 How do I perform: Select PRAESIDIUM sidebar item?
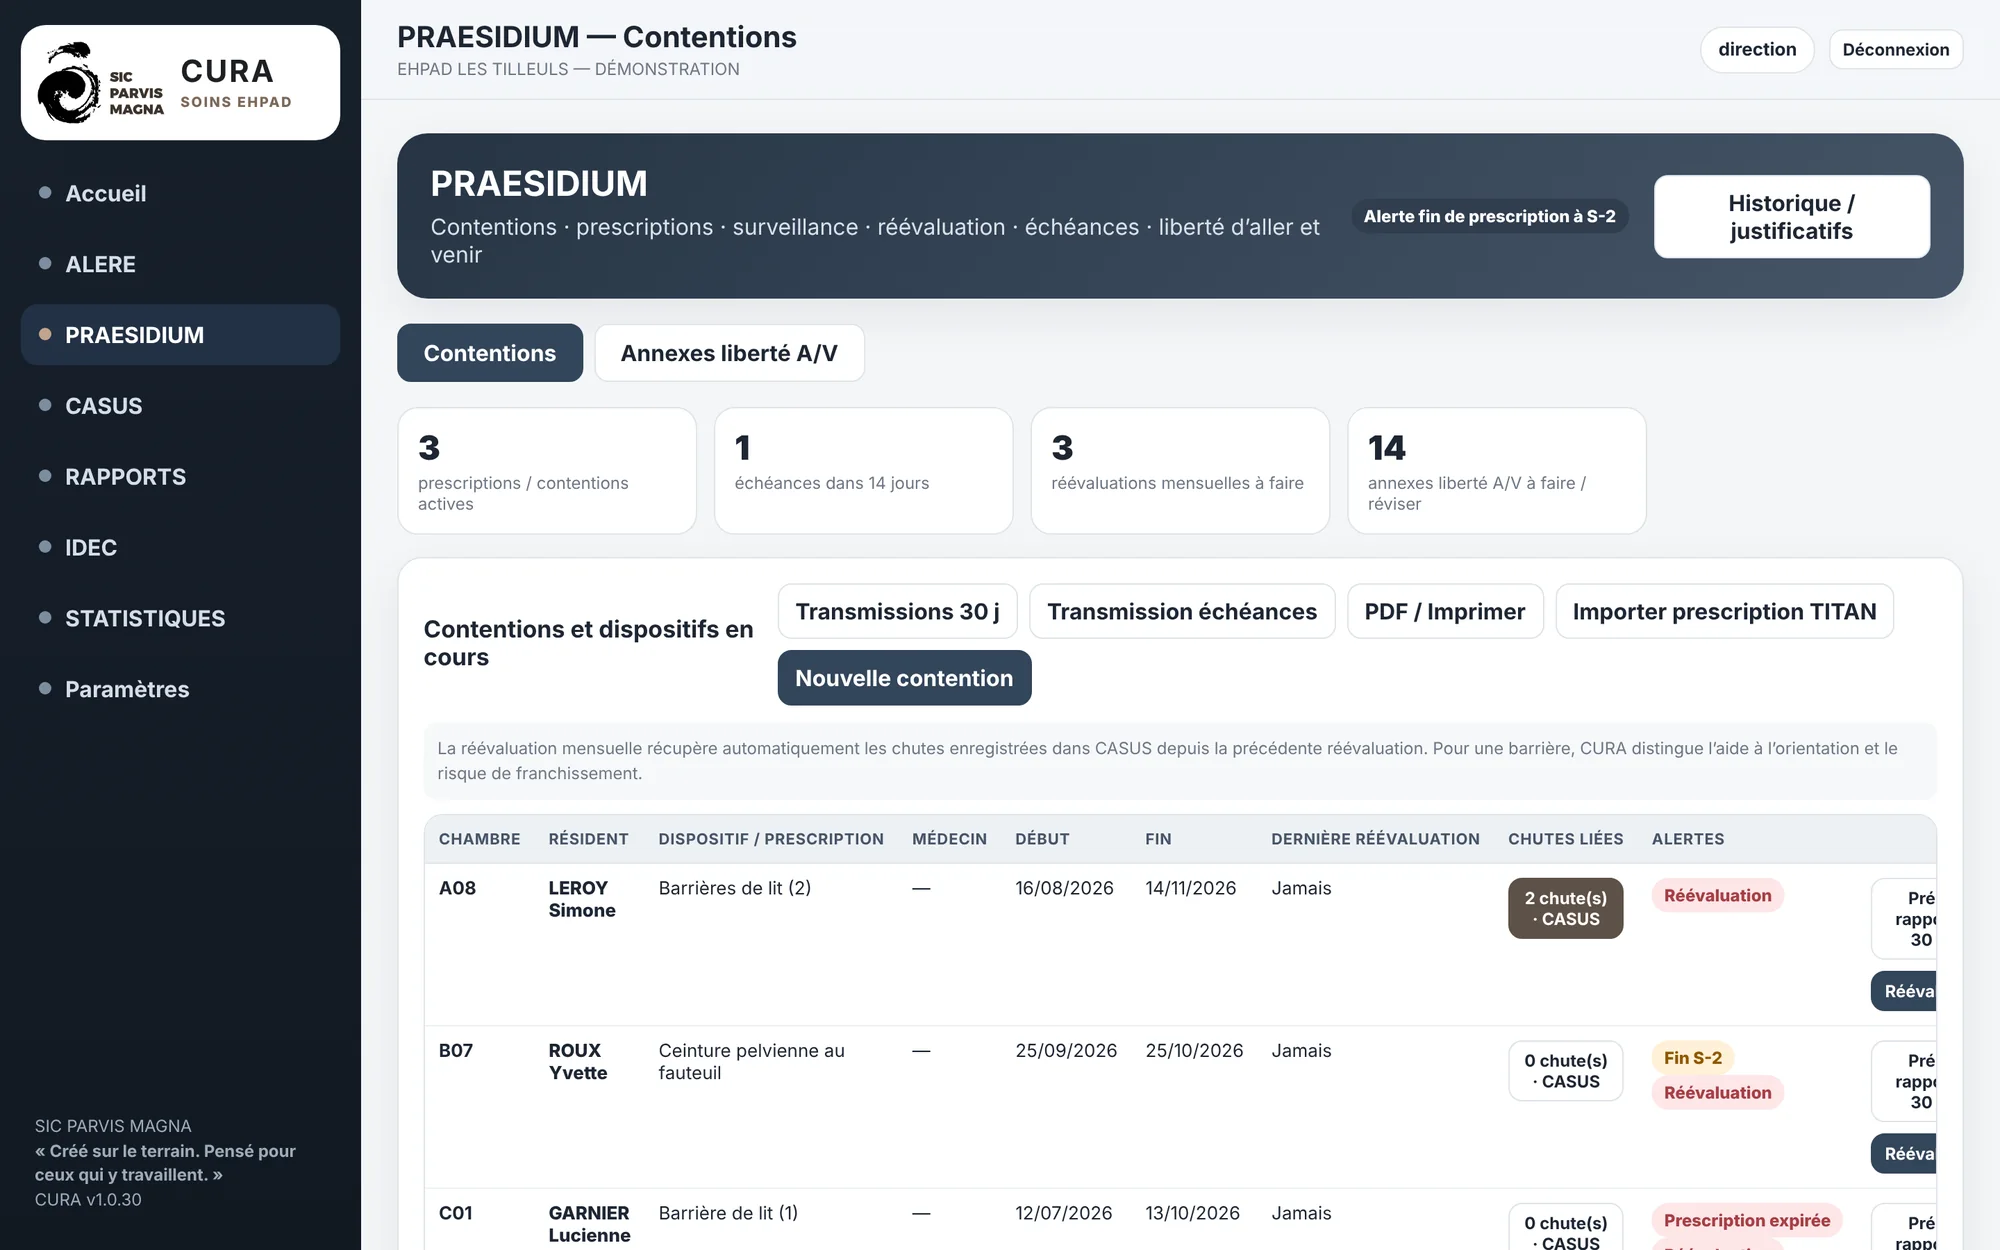click(x=180, y=335)
